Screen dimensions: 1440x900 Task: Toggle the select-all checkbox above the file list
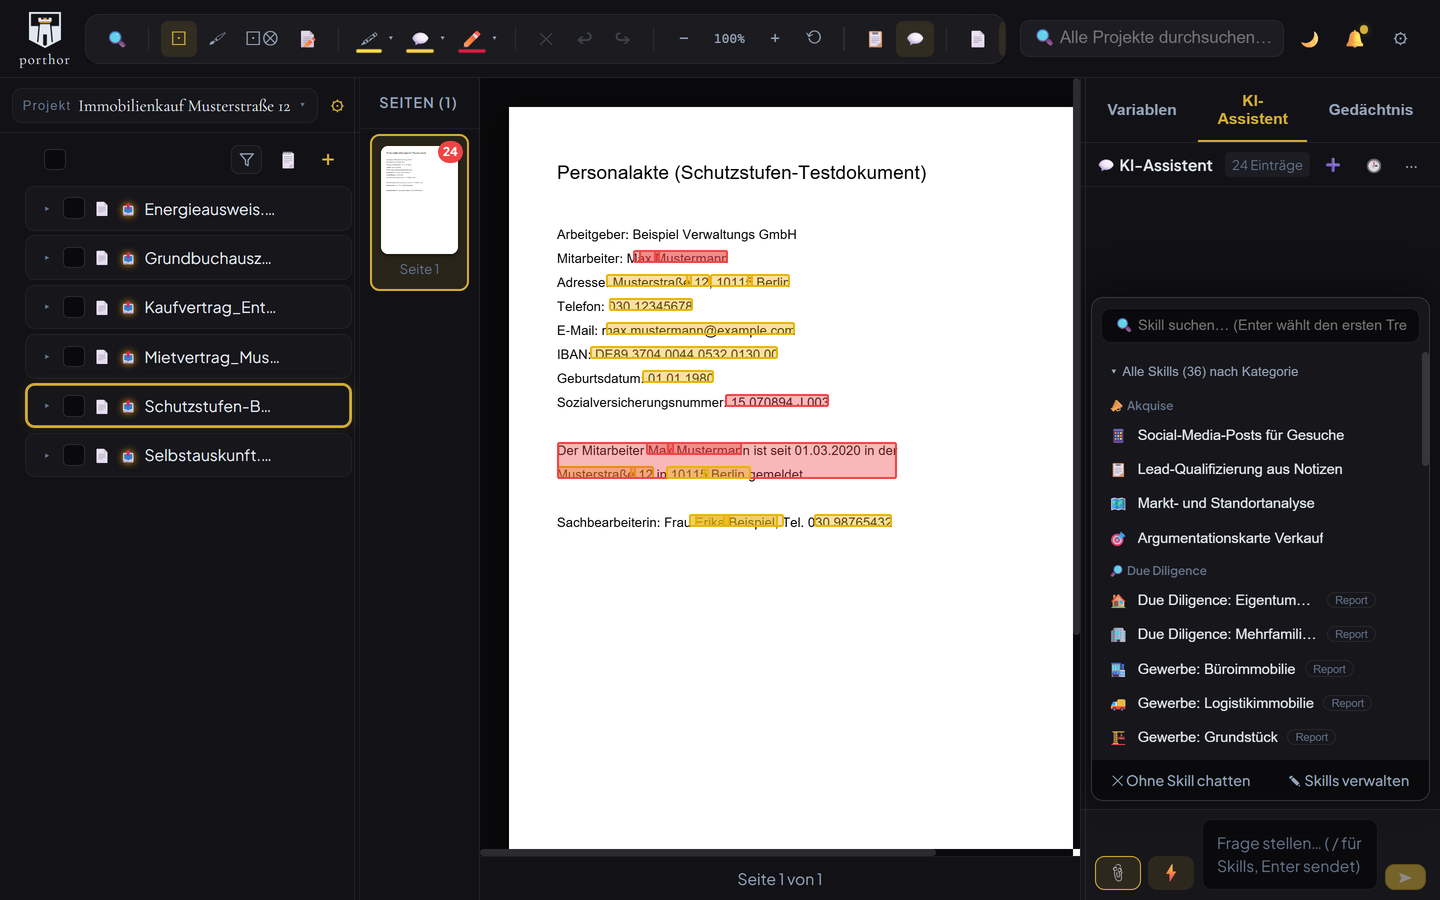pos(55,160)
